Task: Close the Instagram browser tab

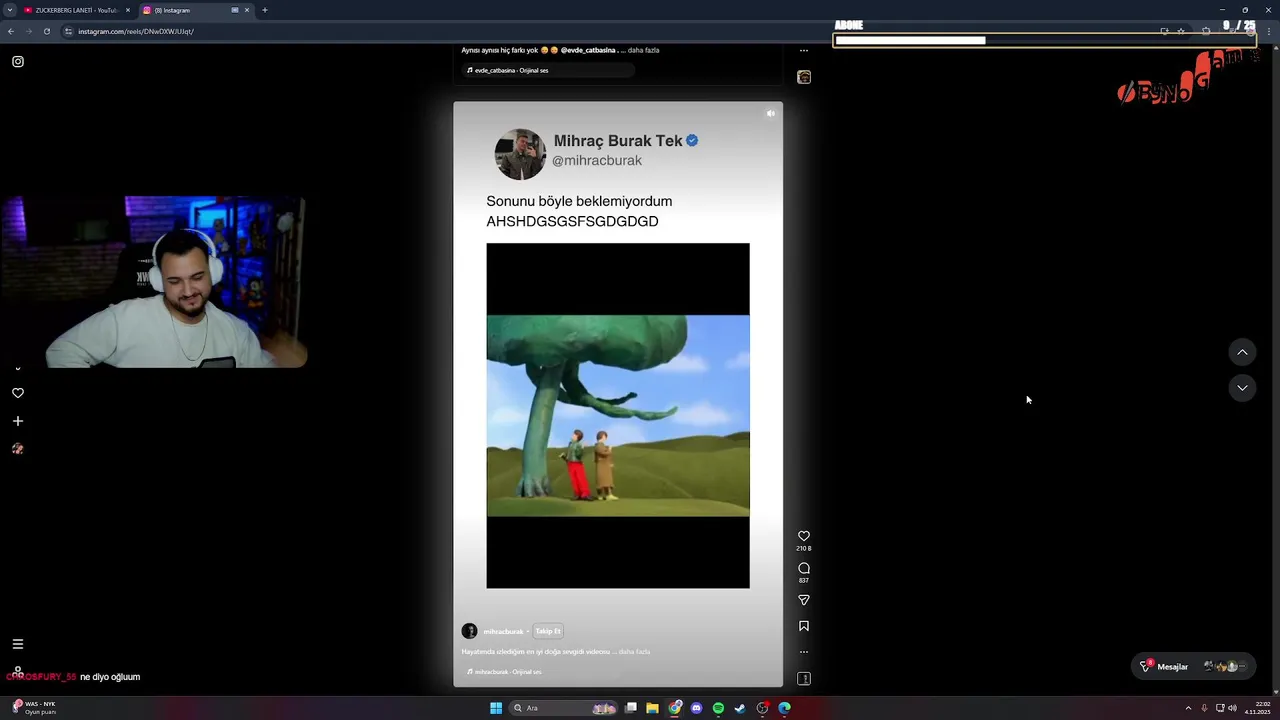Action: [x=247, y=10]
